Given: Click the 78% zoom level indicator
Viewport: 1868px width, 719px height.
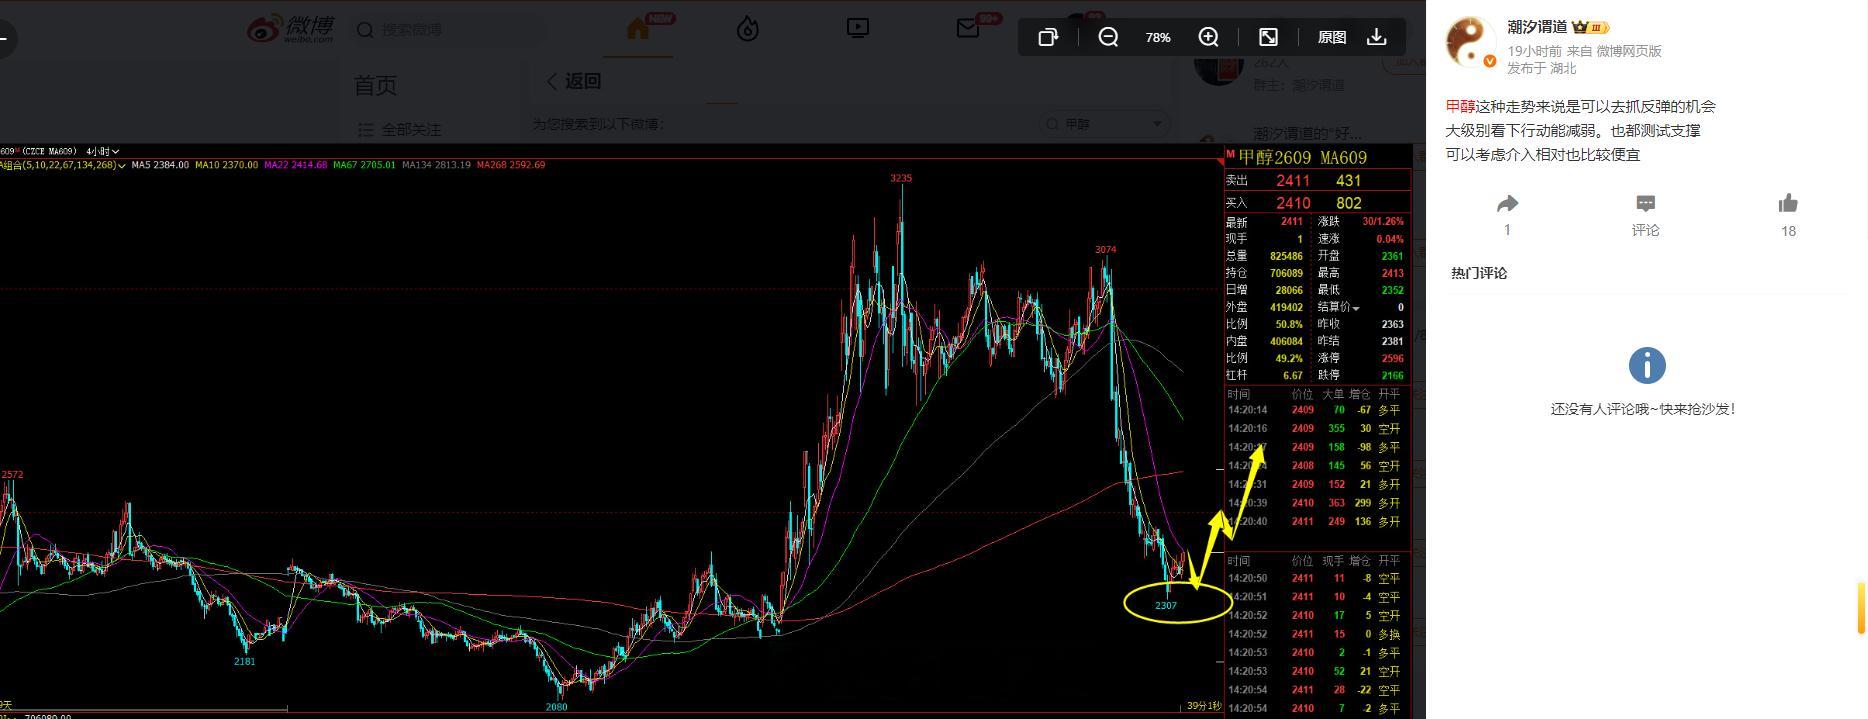Looking at the screenshot, I should (x=1158, y=37).
